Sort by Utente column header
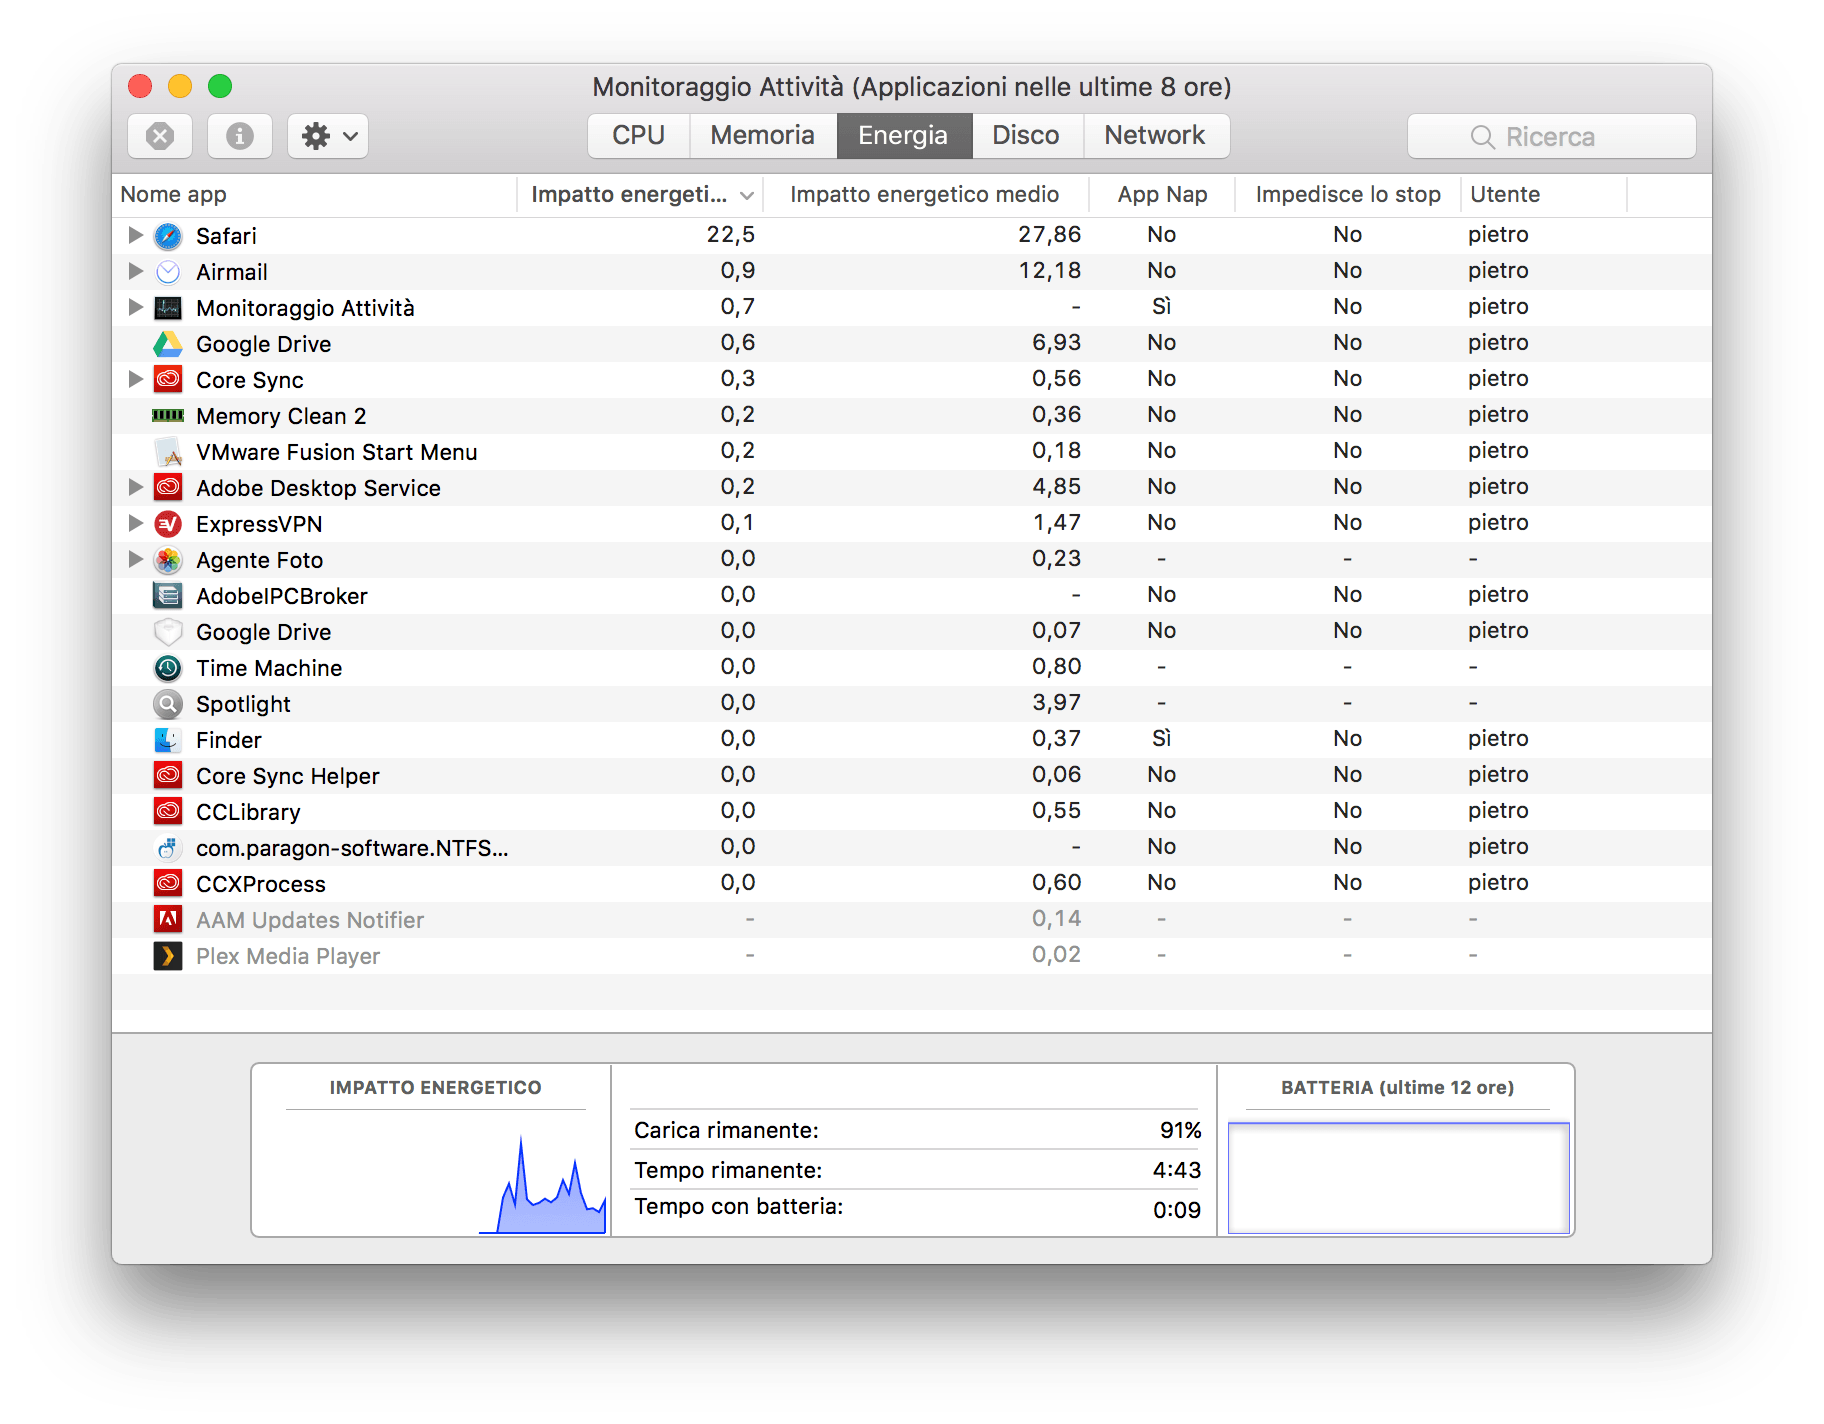 pyautogui.click(x=1544, y=195)
